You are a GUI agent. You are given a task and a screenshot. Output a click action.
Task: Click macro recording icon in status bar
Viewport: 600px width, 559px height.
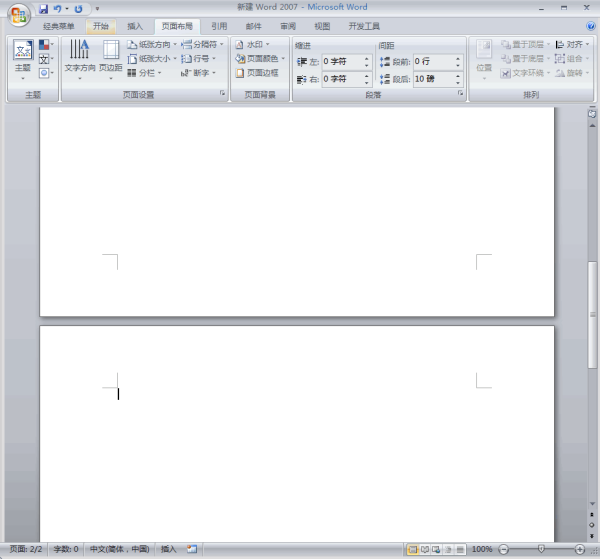(x=192, y=549)
